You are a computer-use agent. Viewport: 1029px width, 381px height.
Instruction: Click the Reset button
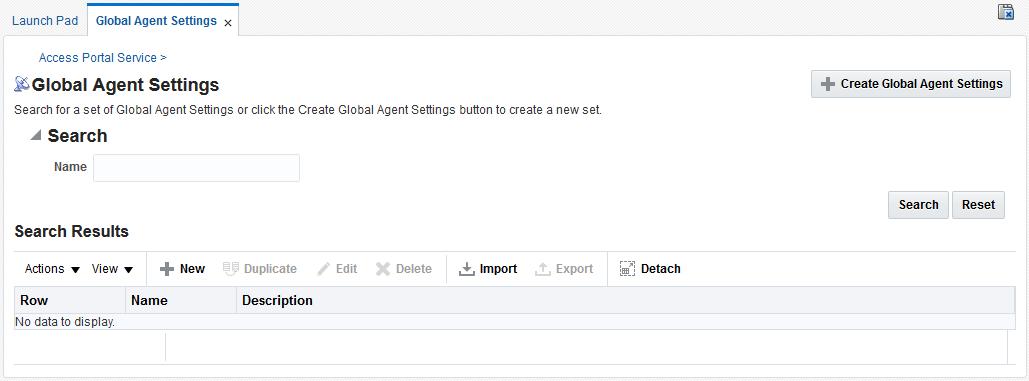tap(978, 205)
